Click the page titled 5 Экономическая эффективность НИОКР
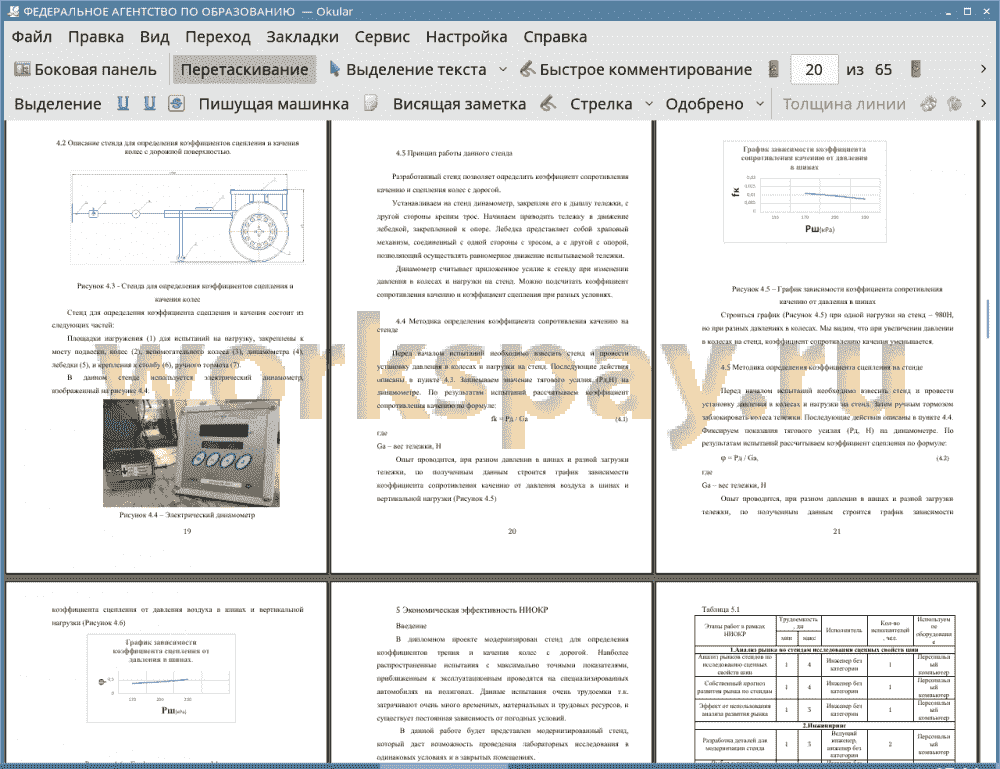 pos(492,672)
